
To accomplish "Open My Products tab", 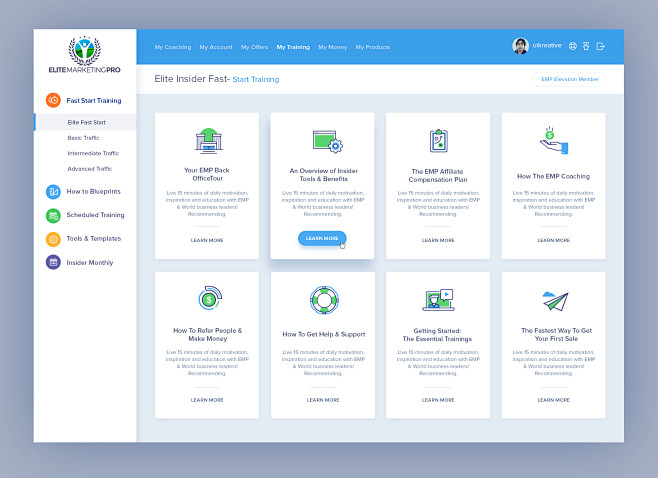I will (x=373, y=47).
